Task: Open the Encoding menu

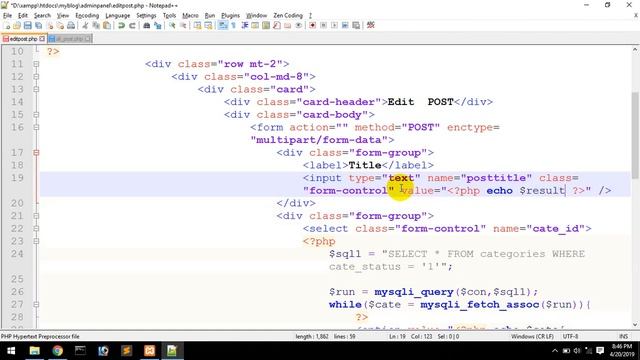Action: (x=87, y=16)
